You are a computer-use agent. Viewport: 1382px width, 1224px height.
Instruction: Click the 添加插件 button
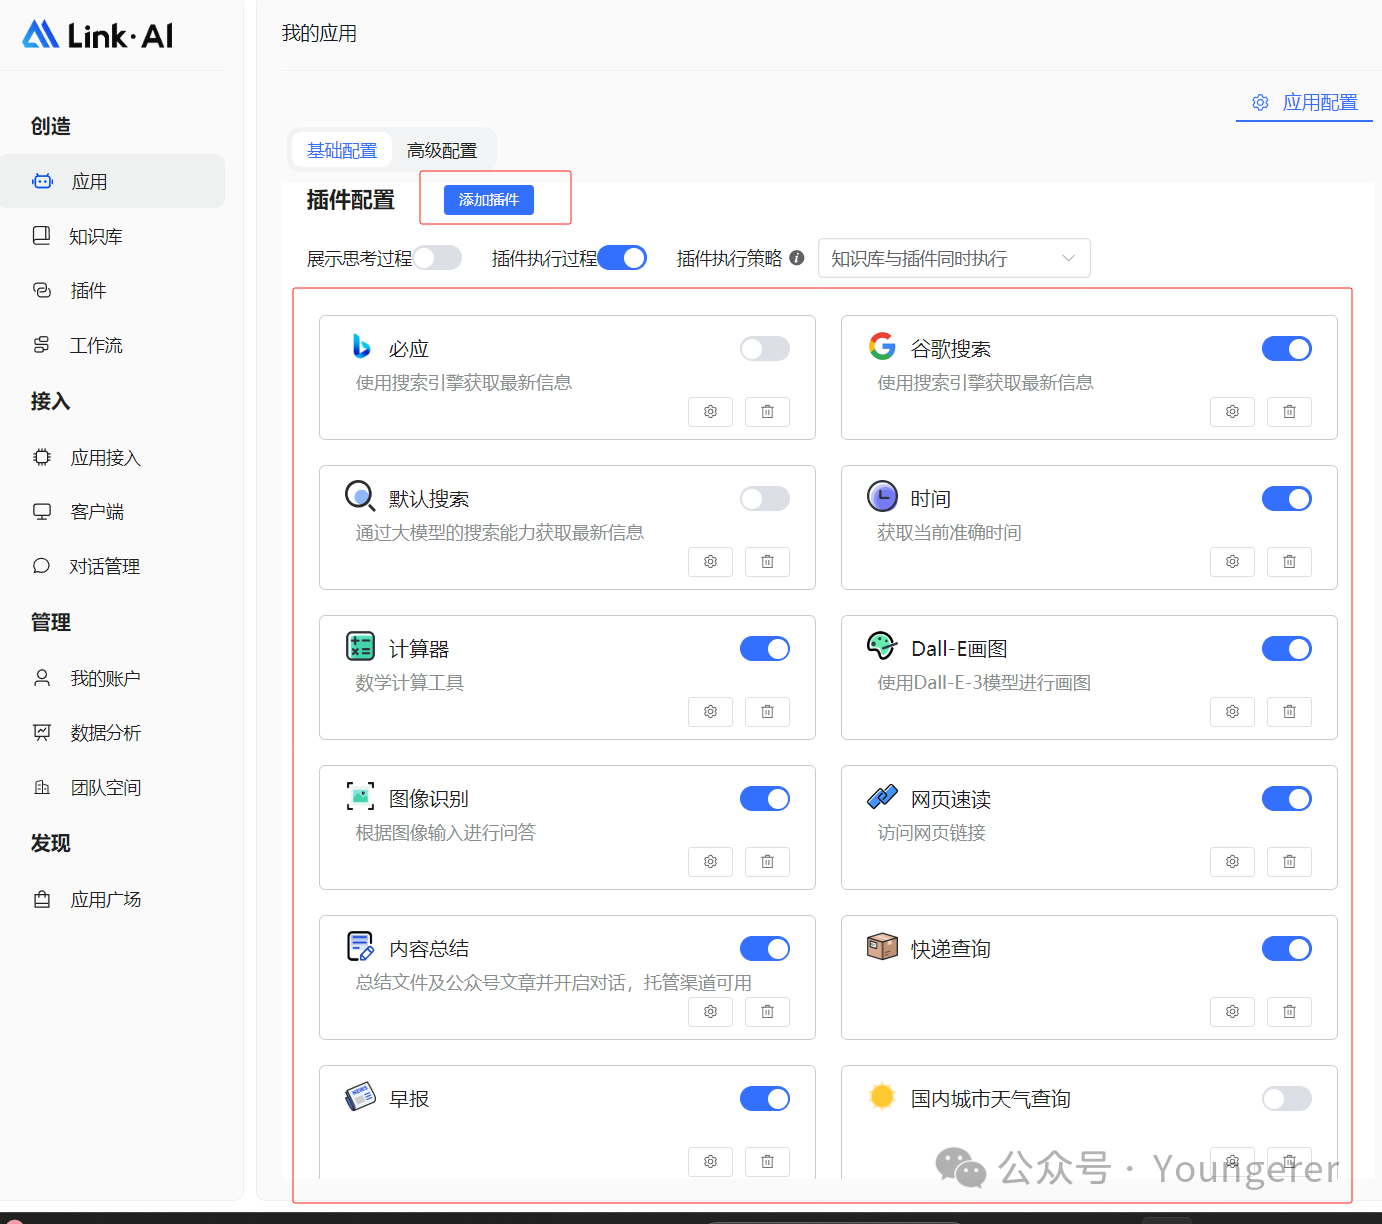click(x=489, y=200)
